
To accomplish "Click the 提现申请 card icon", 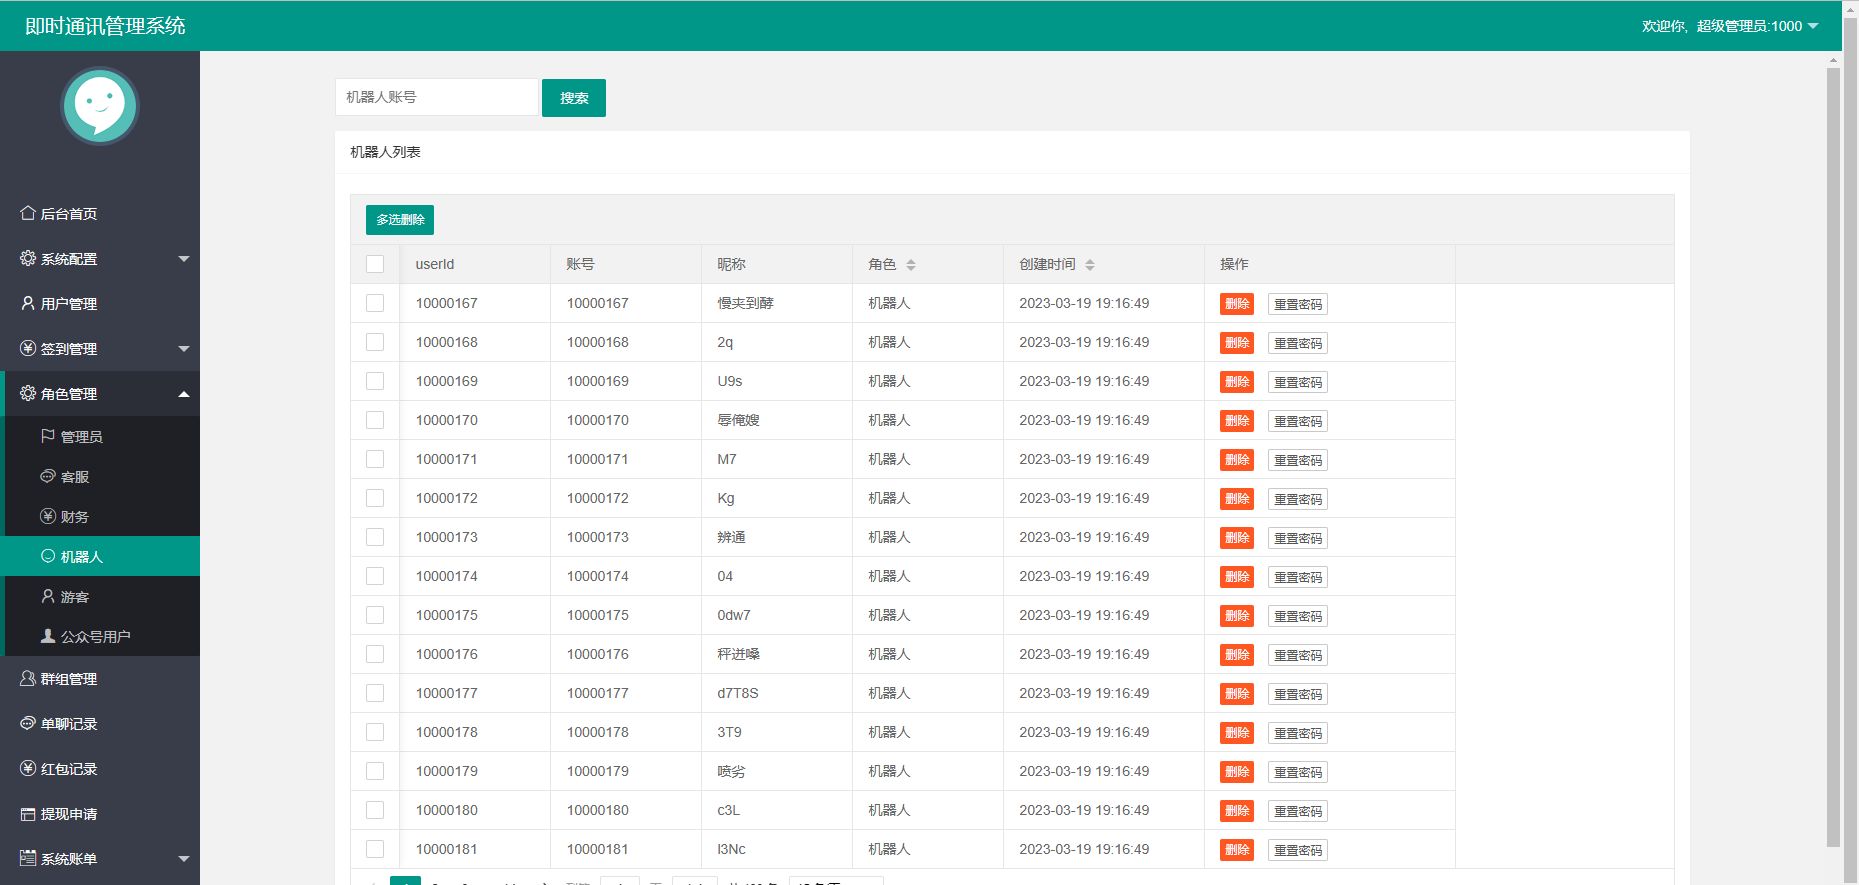I will pos(28,814).
